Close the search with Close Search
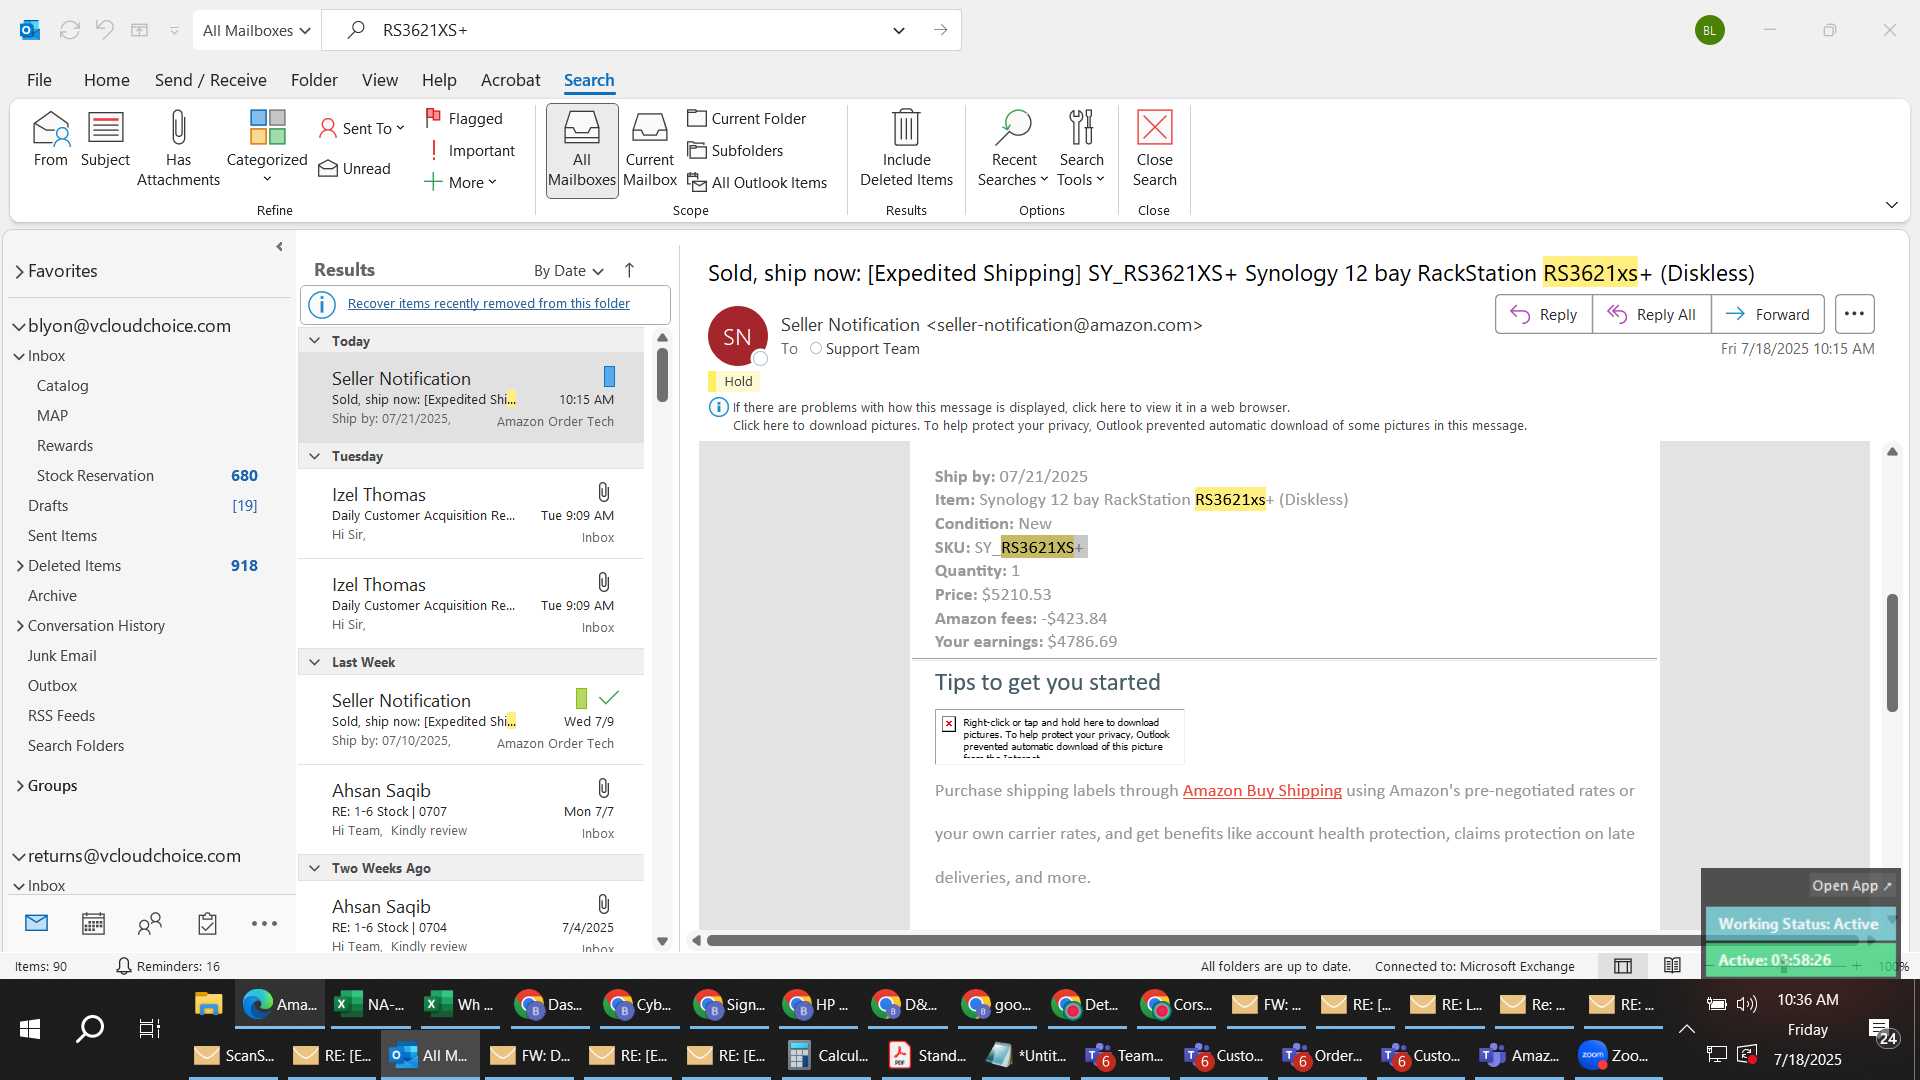 1154,149
